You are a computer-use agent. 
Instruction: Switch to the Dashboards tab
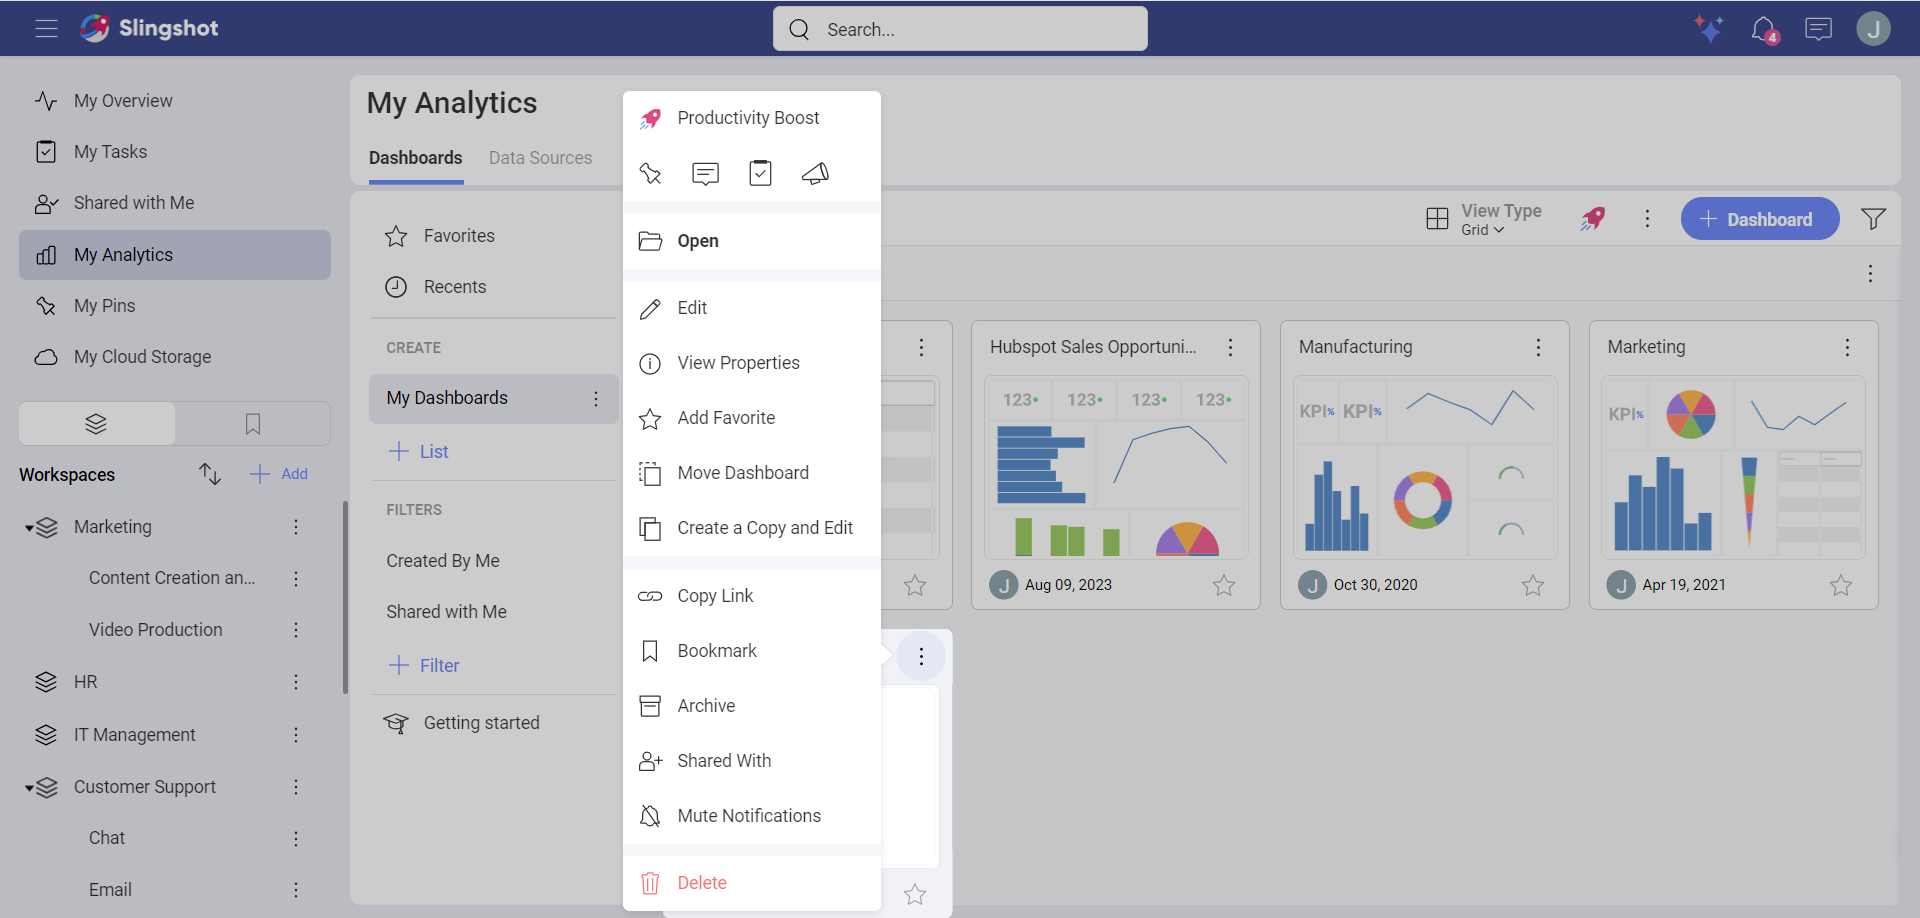click(416, 158)
